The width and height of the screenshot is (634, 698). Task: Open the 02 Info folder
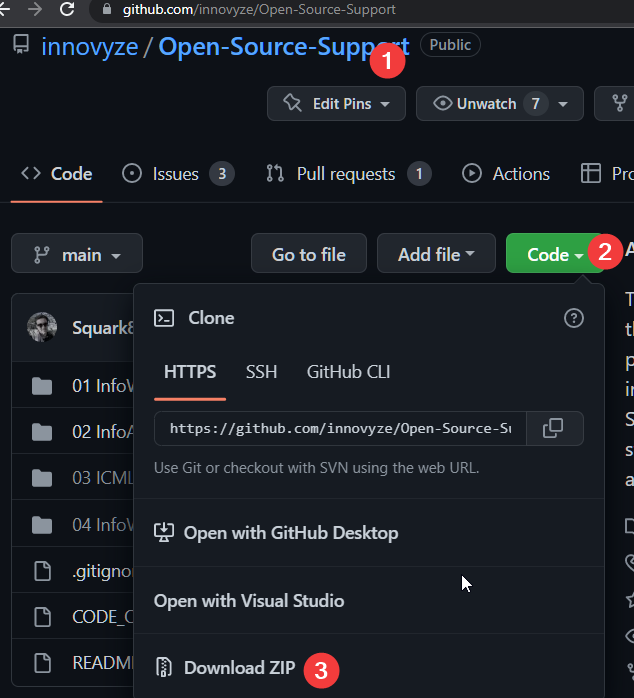(103, 432)
